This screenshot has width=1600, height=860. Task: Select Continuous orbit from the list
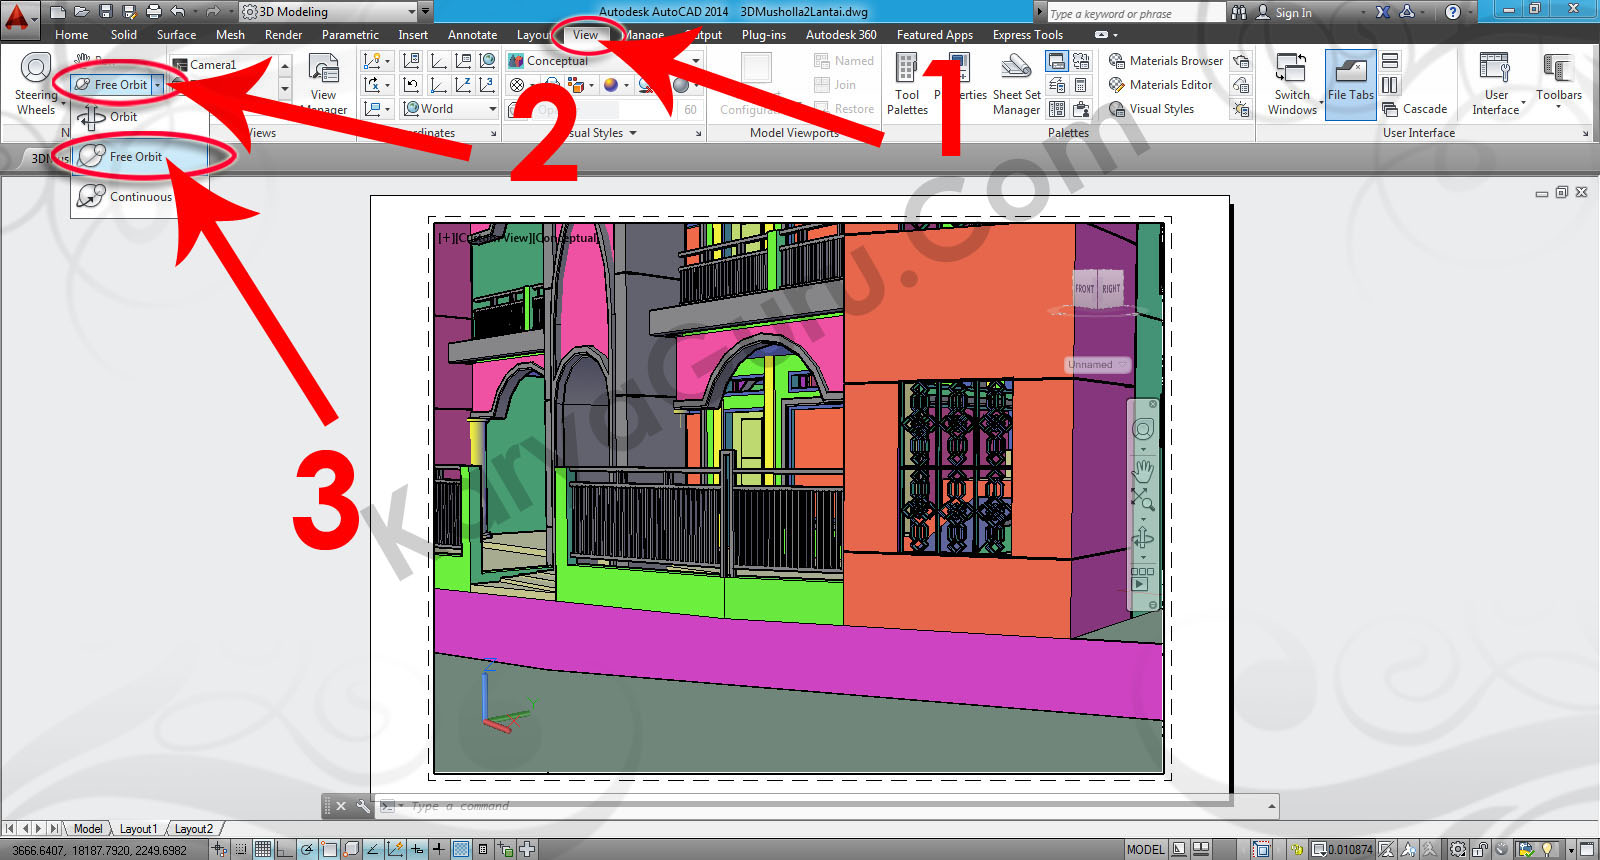tap(139, 197)
